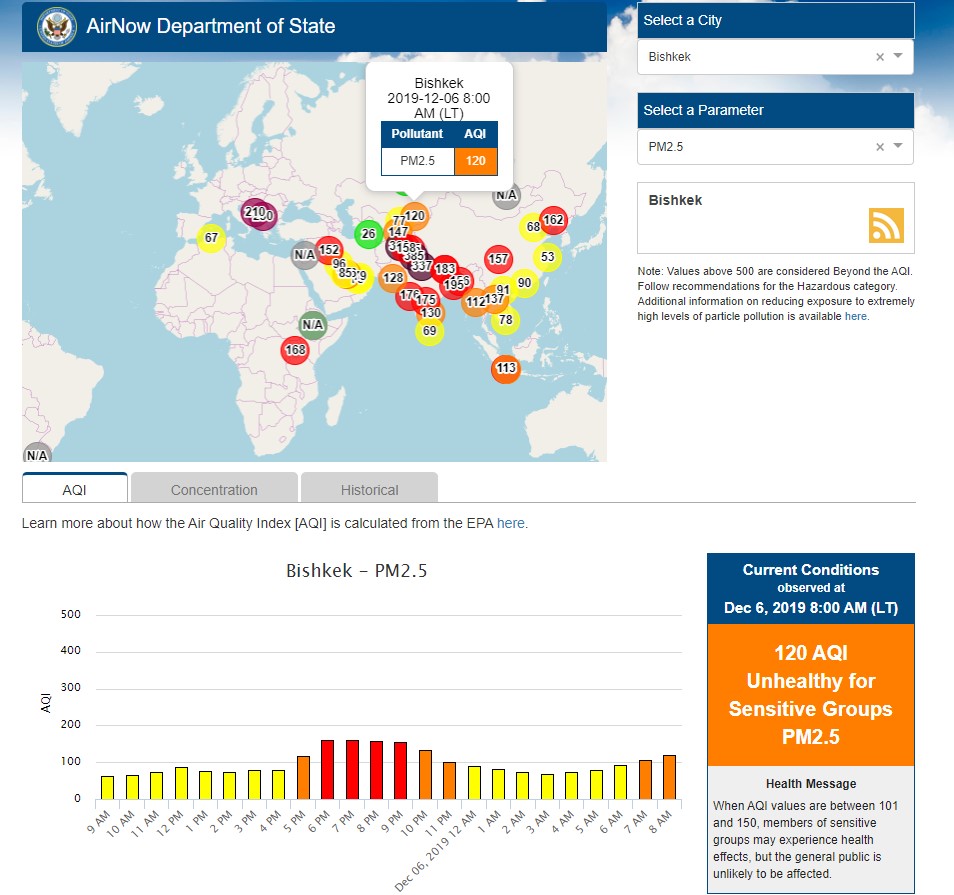954x895 pixels.
Task: Click the orange 113 AQI map marker
Action: point(506,369)
